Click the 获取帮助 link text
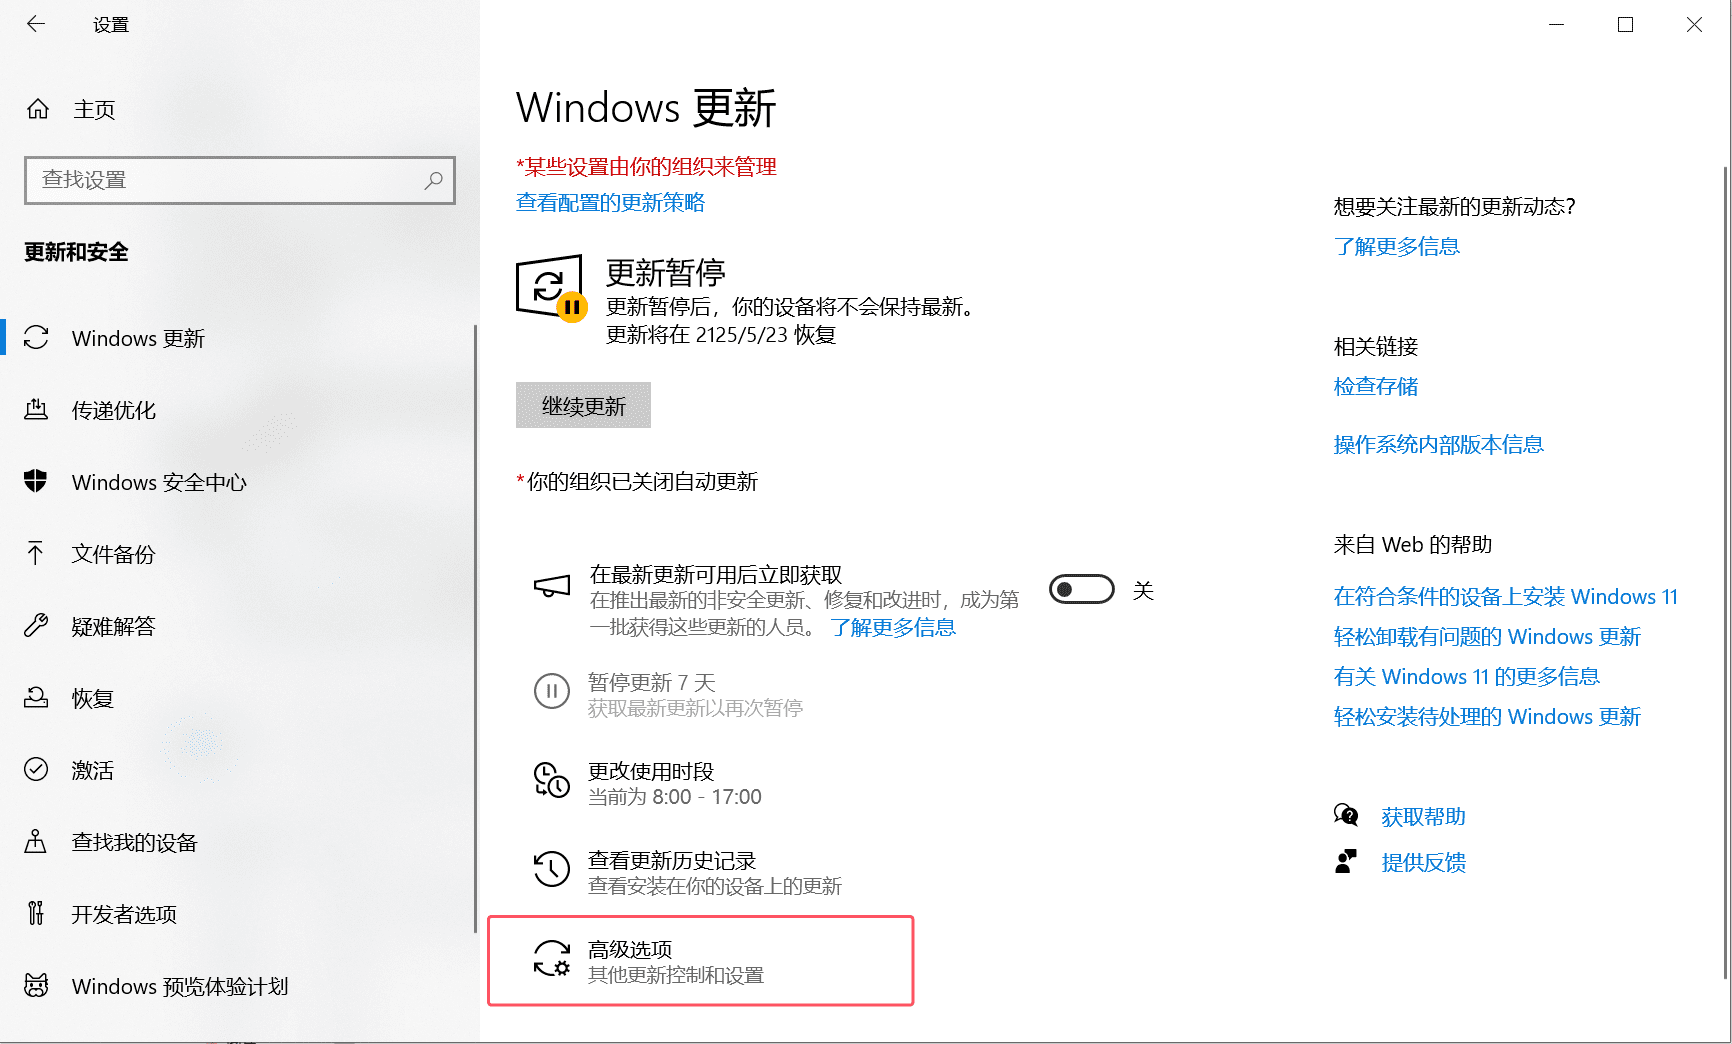Image resolution: width=1732 pixels, height=1044 pixels. click(x=1423, y=816)
